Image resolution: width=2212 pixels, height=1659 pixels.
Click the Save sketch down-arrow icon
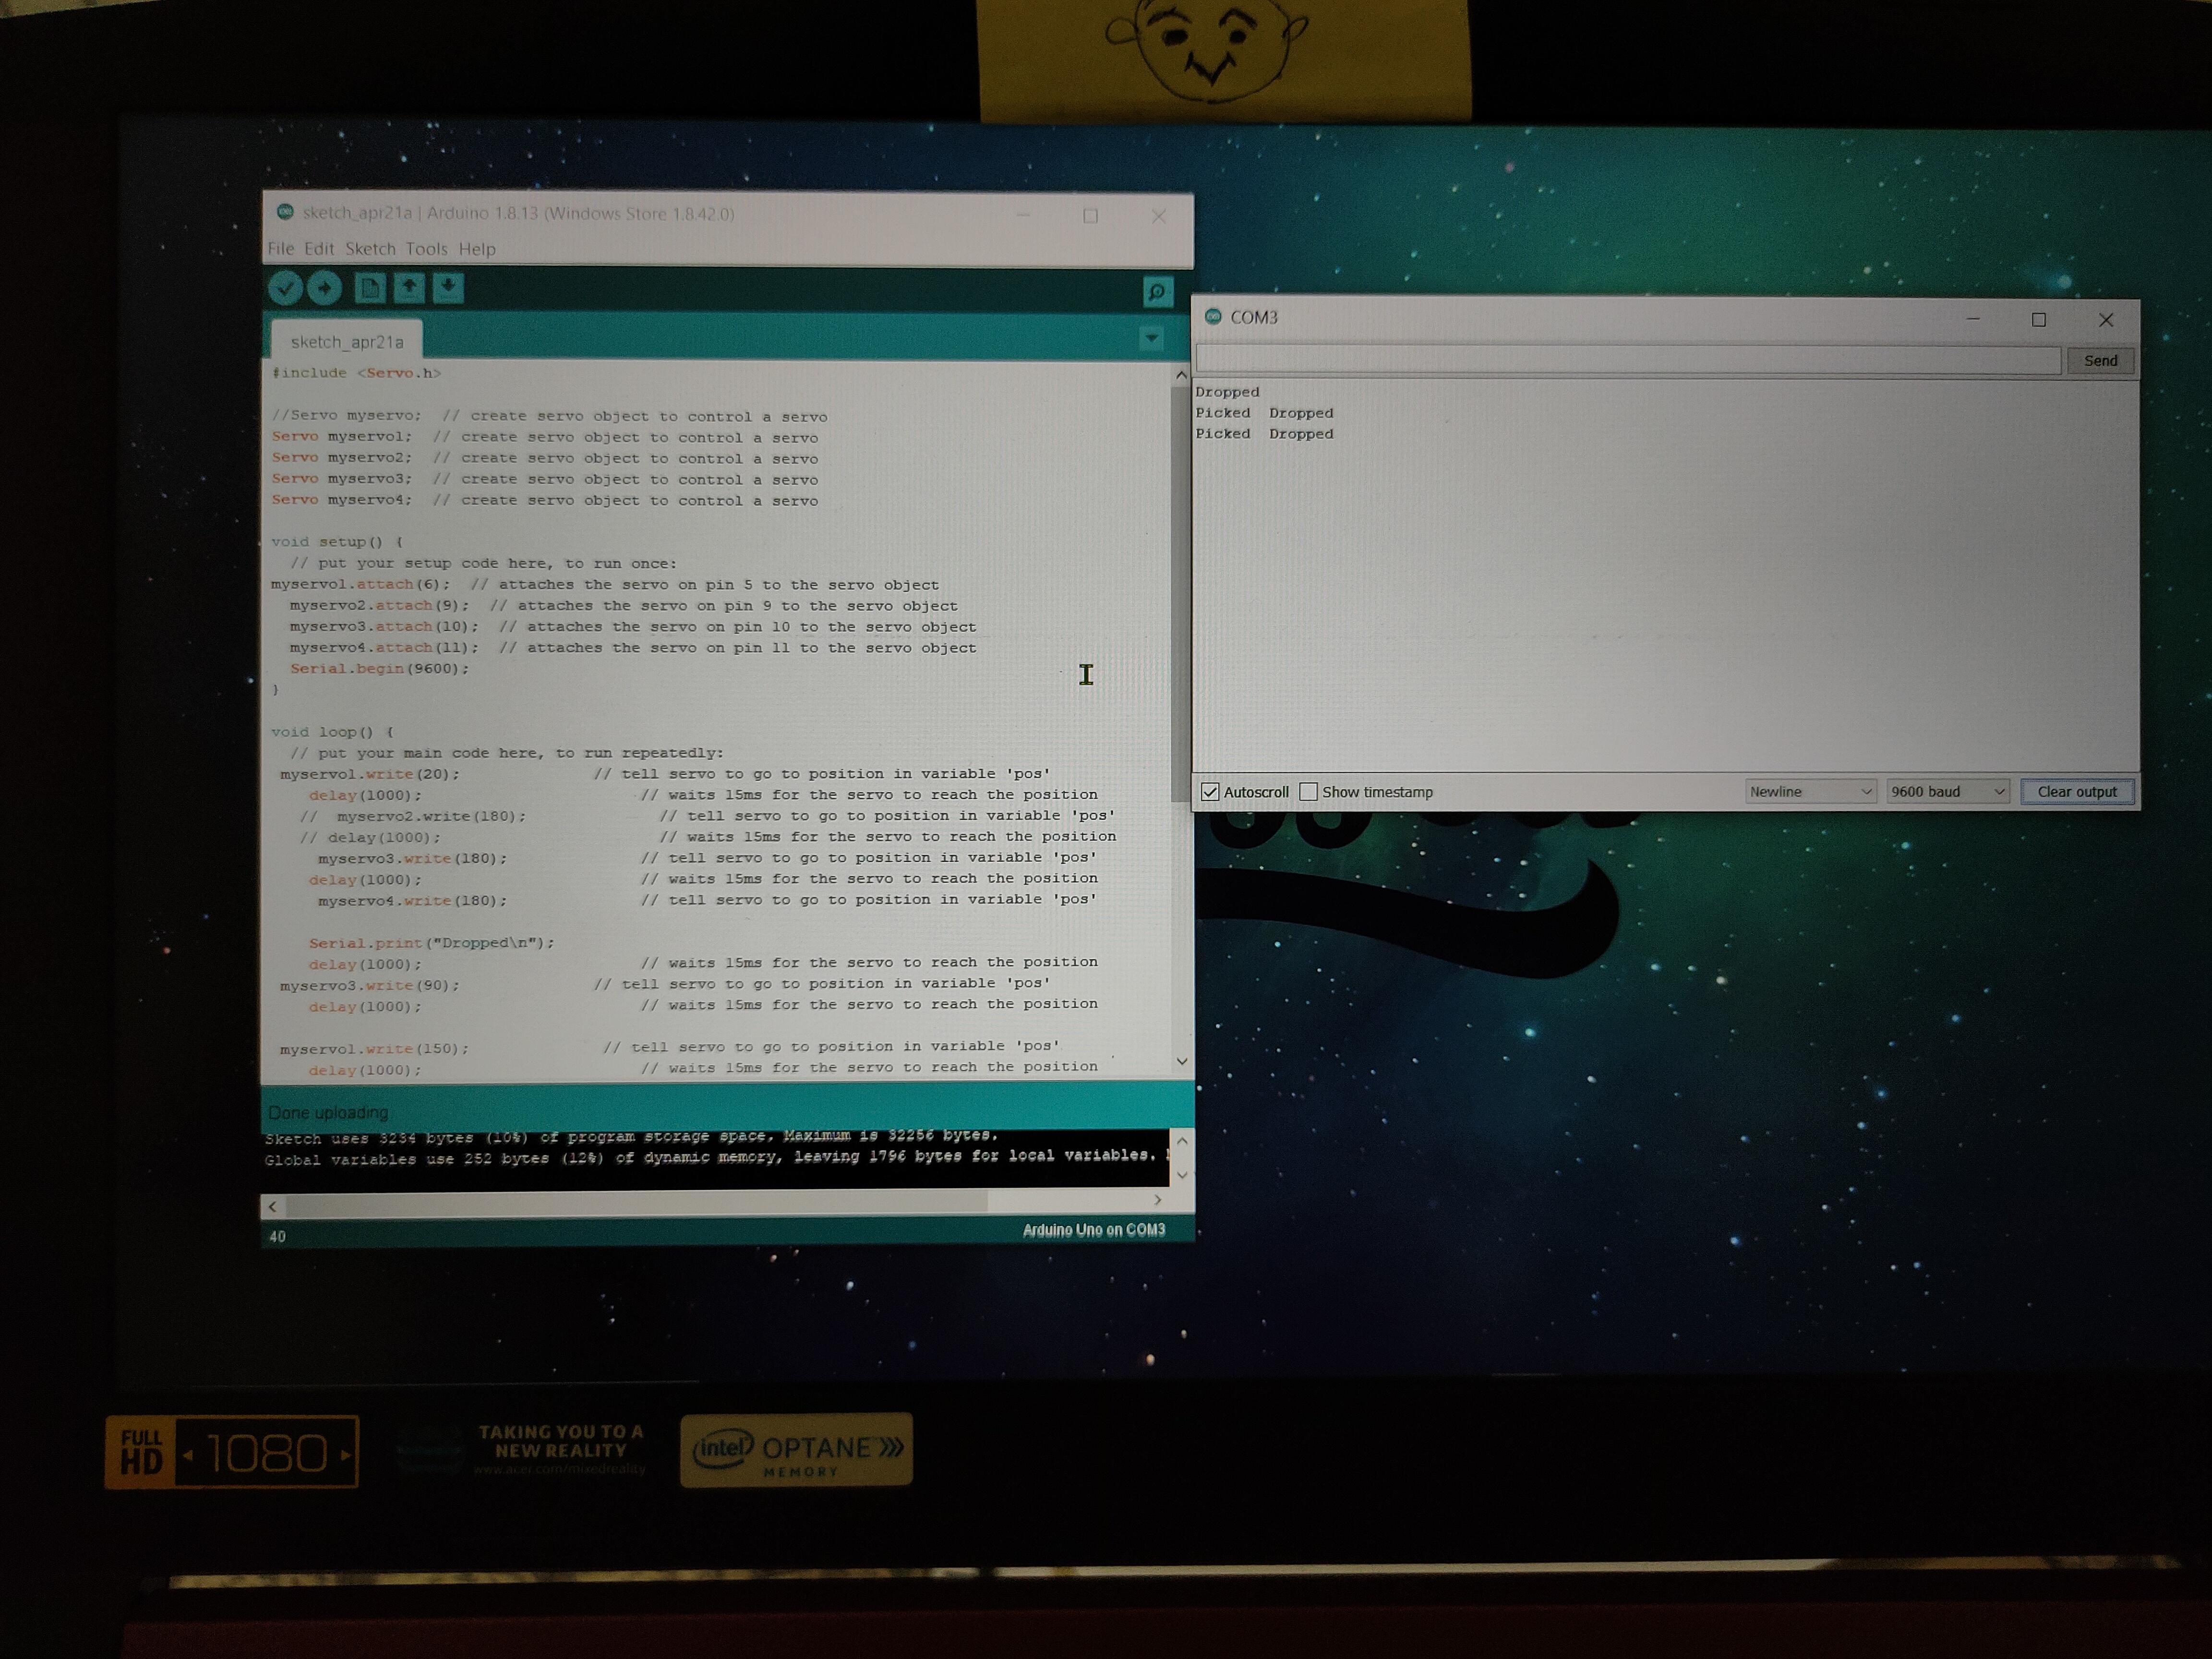tap(448, 289)
